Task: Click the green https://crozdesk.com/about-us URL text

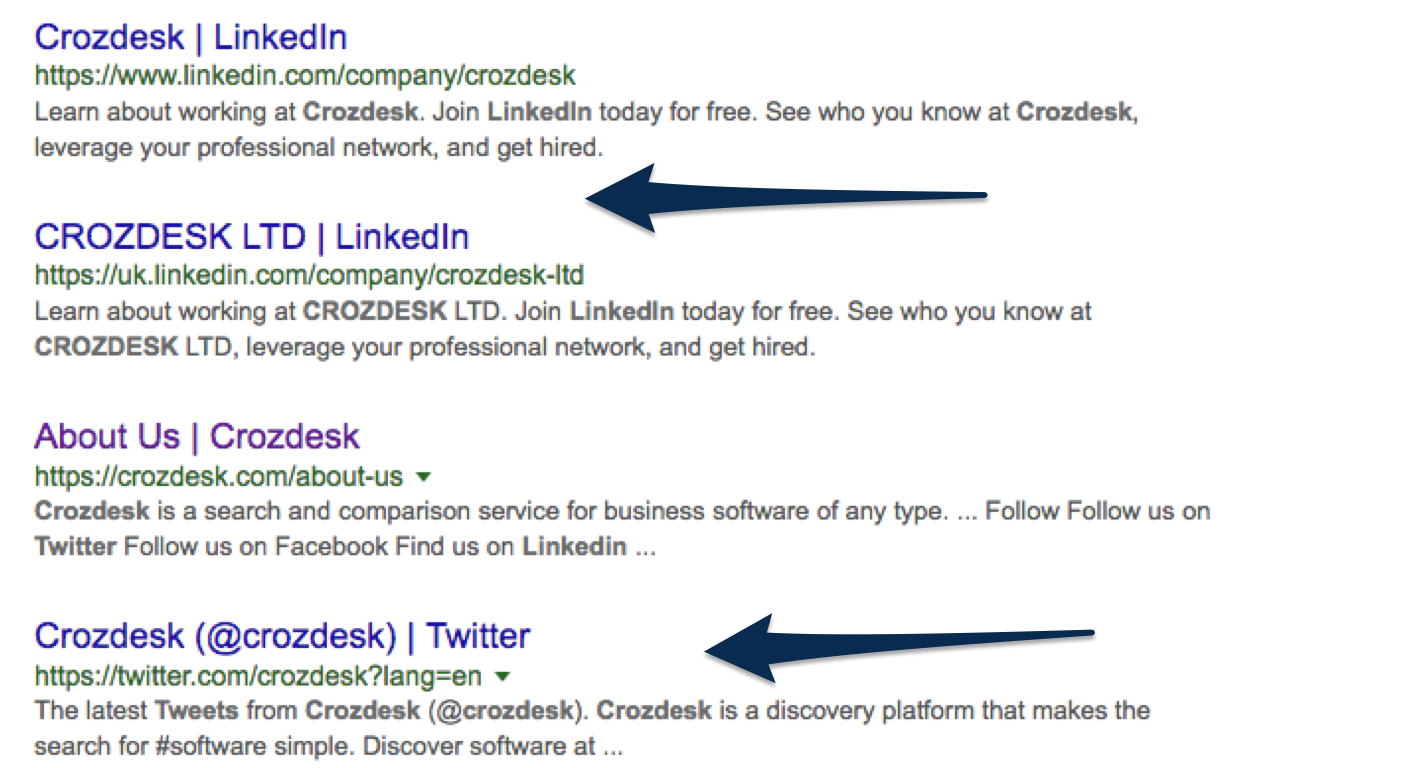Action: [219, 476]
